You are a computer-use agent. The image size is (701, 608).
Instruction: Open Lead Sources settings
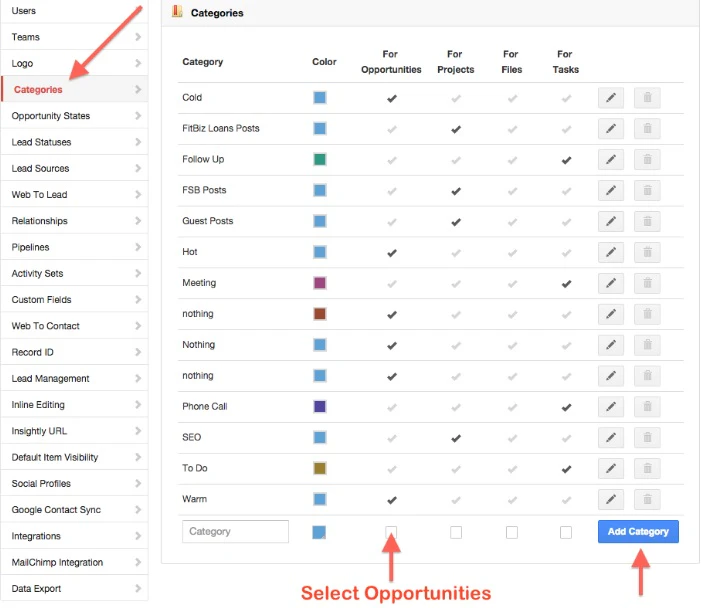74,168
